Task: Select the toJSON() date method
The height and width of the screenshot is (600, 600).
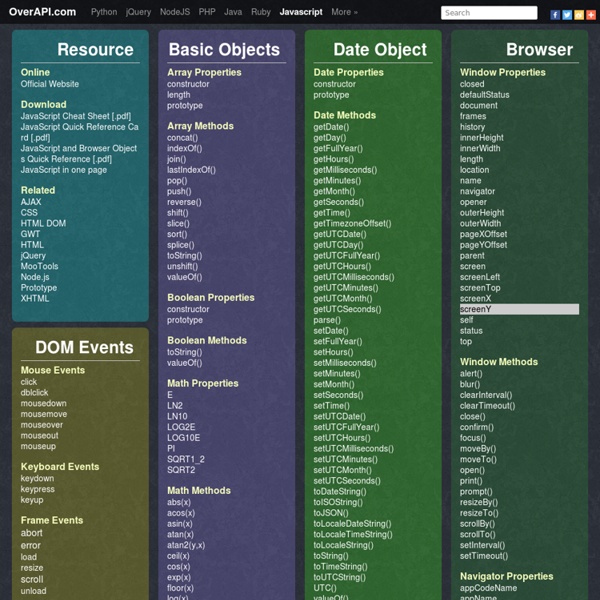Action: coord(331,512)
